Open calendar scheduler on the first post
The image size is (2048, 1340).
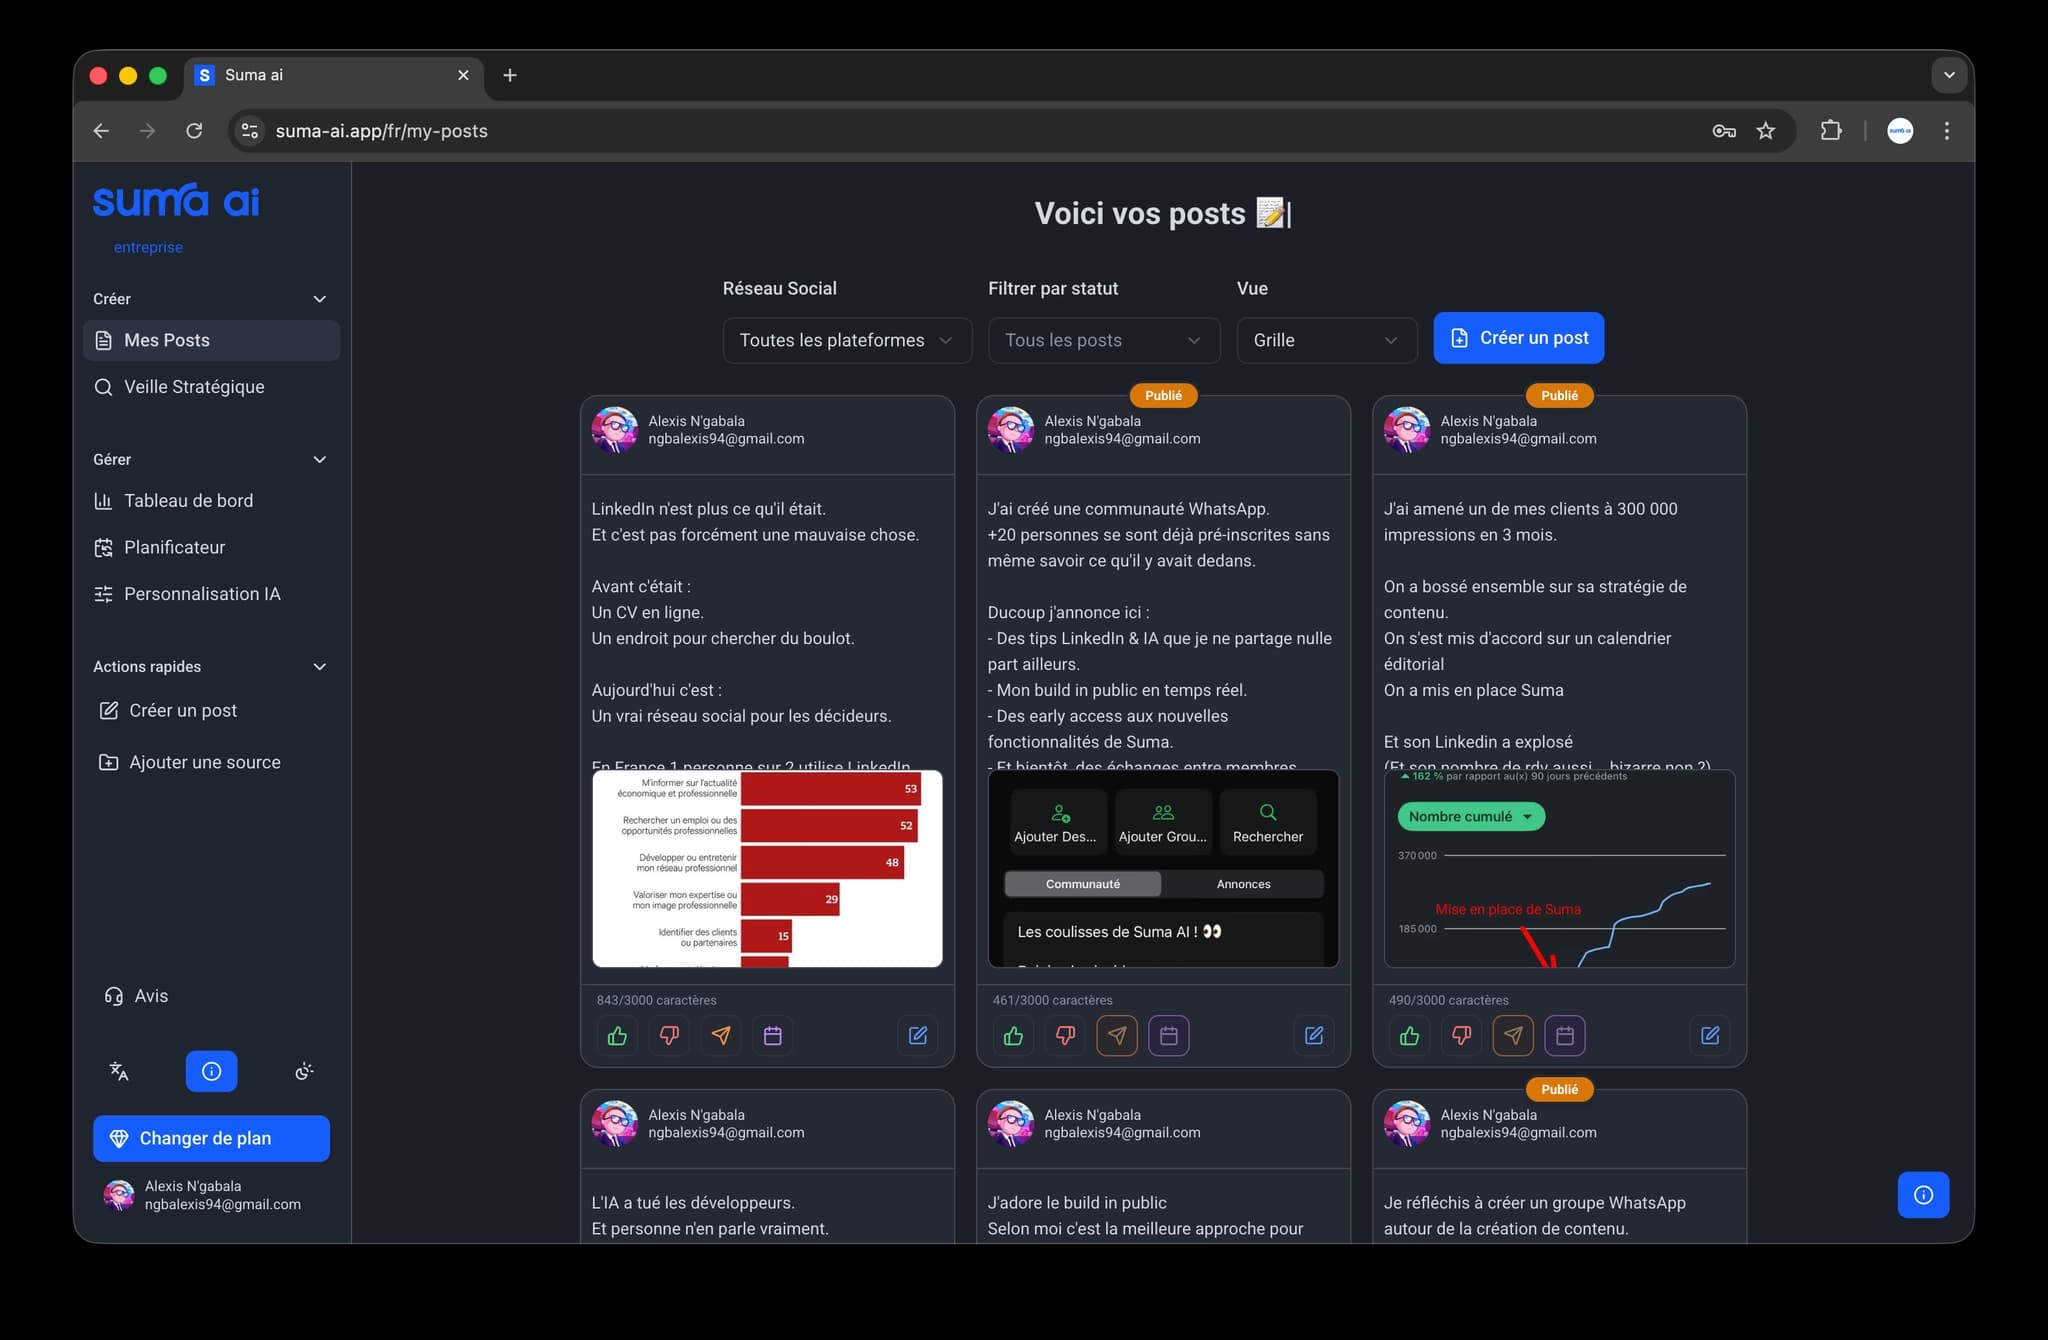773,1036
